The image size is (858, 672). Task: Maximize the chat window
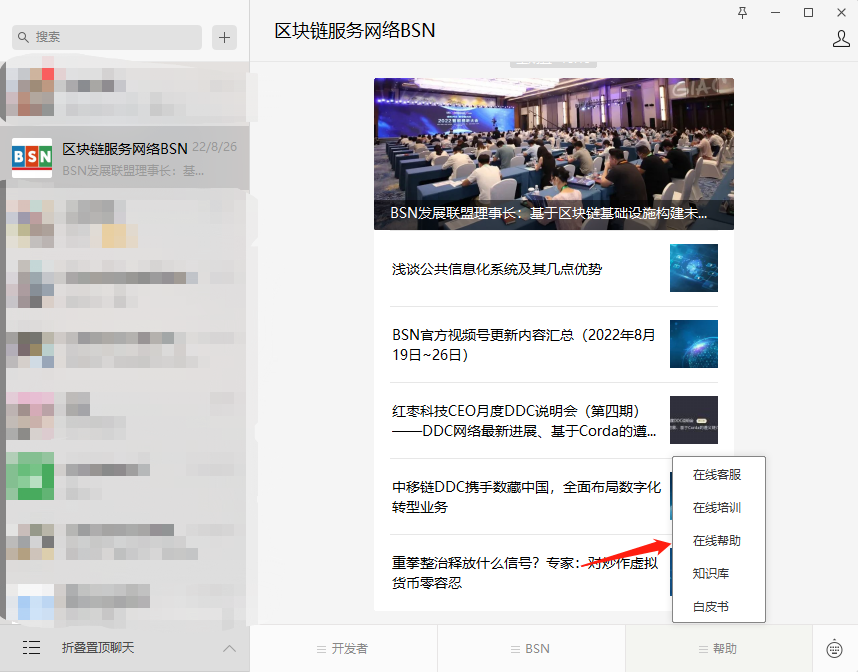point(808,13)
